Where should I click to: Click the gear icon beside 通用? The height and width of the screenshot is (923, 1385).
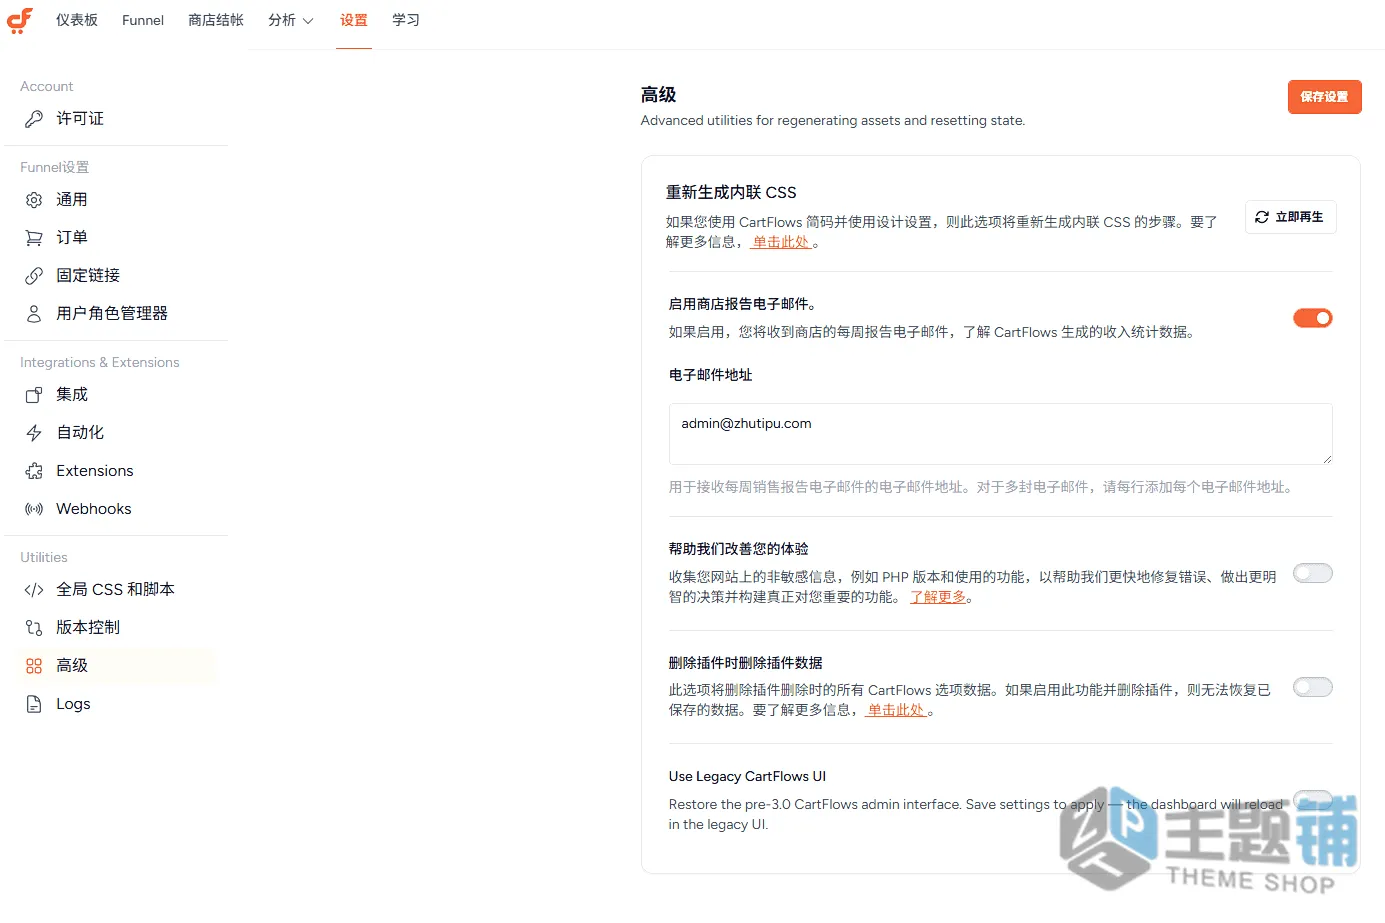pos(34,200)
